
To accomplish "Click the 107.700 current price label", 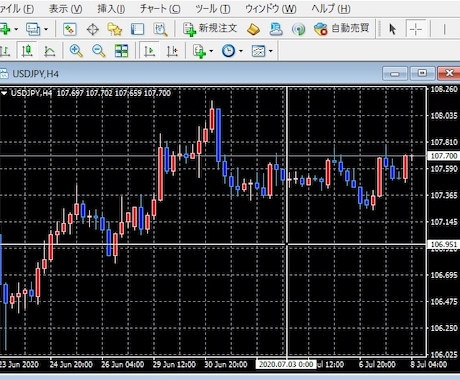I will (444, 156).
